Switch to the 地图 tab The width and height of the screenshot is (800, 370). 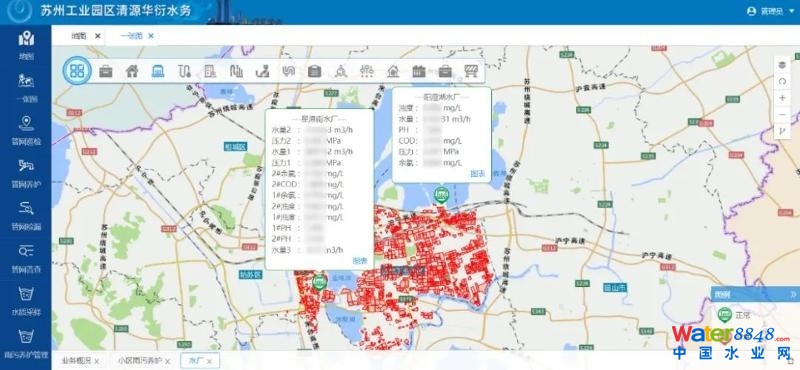point(79,36)
